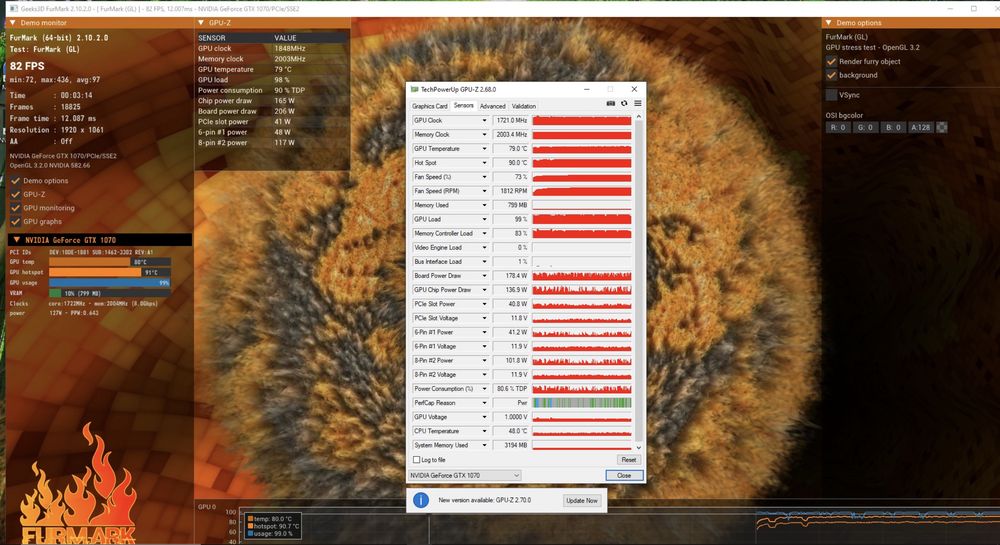This screenshot has height=545, width=1000.
Task: Click the Reset button in GPU-Z
Action: click(629, 460)
